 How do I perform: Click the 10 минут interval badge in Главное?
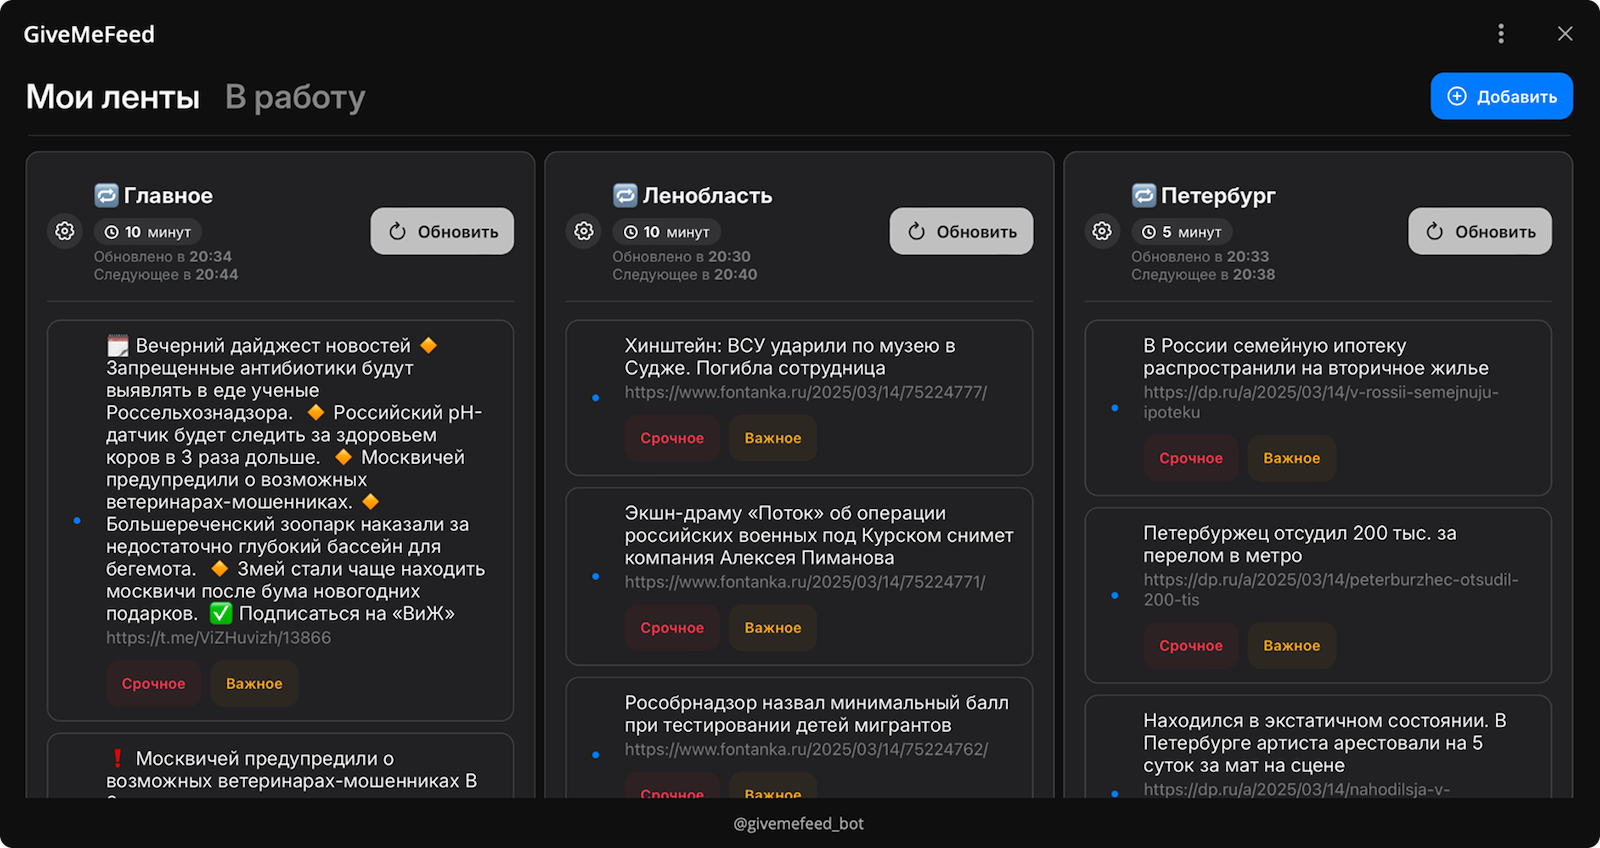148,232
